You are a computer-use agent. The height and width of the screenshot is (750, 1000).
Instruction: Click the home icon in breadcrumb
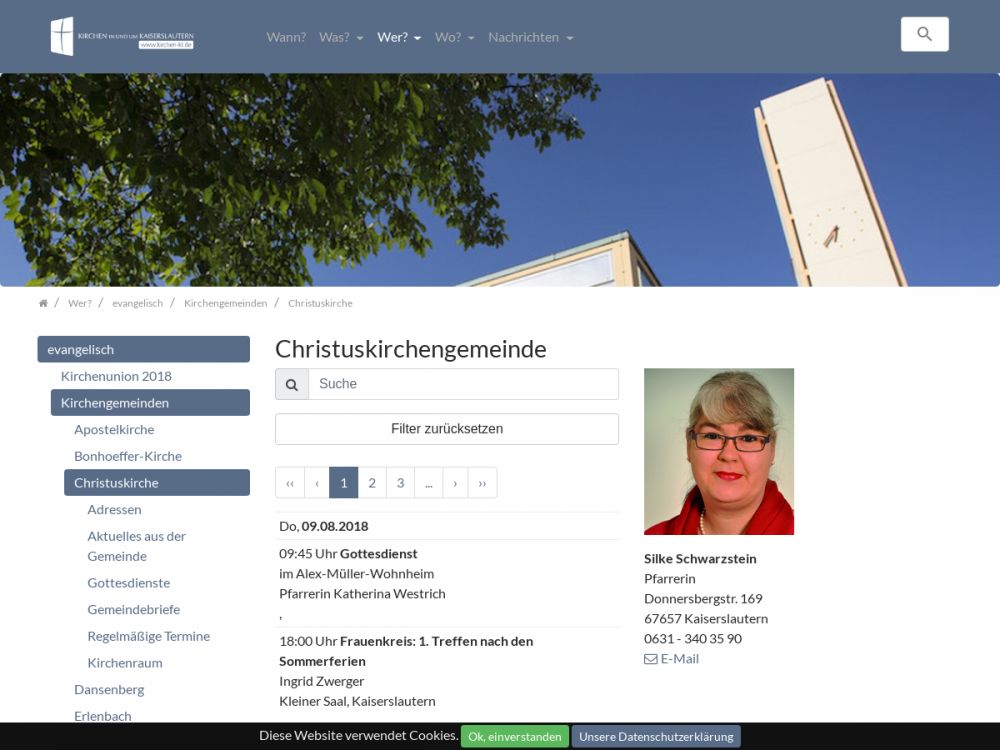click(x=43, y=303)
